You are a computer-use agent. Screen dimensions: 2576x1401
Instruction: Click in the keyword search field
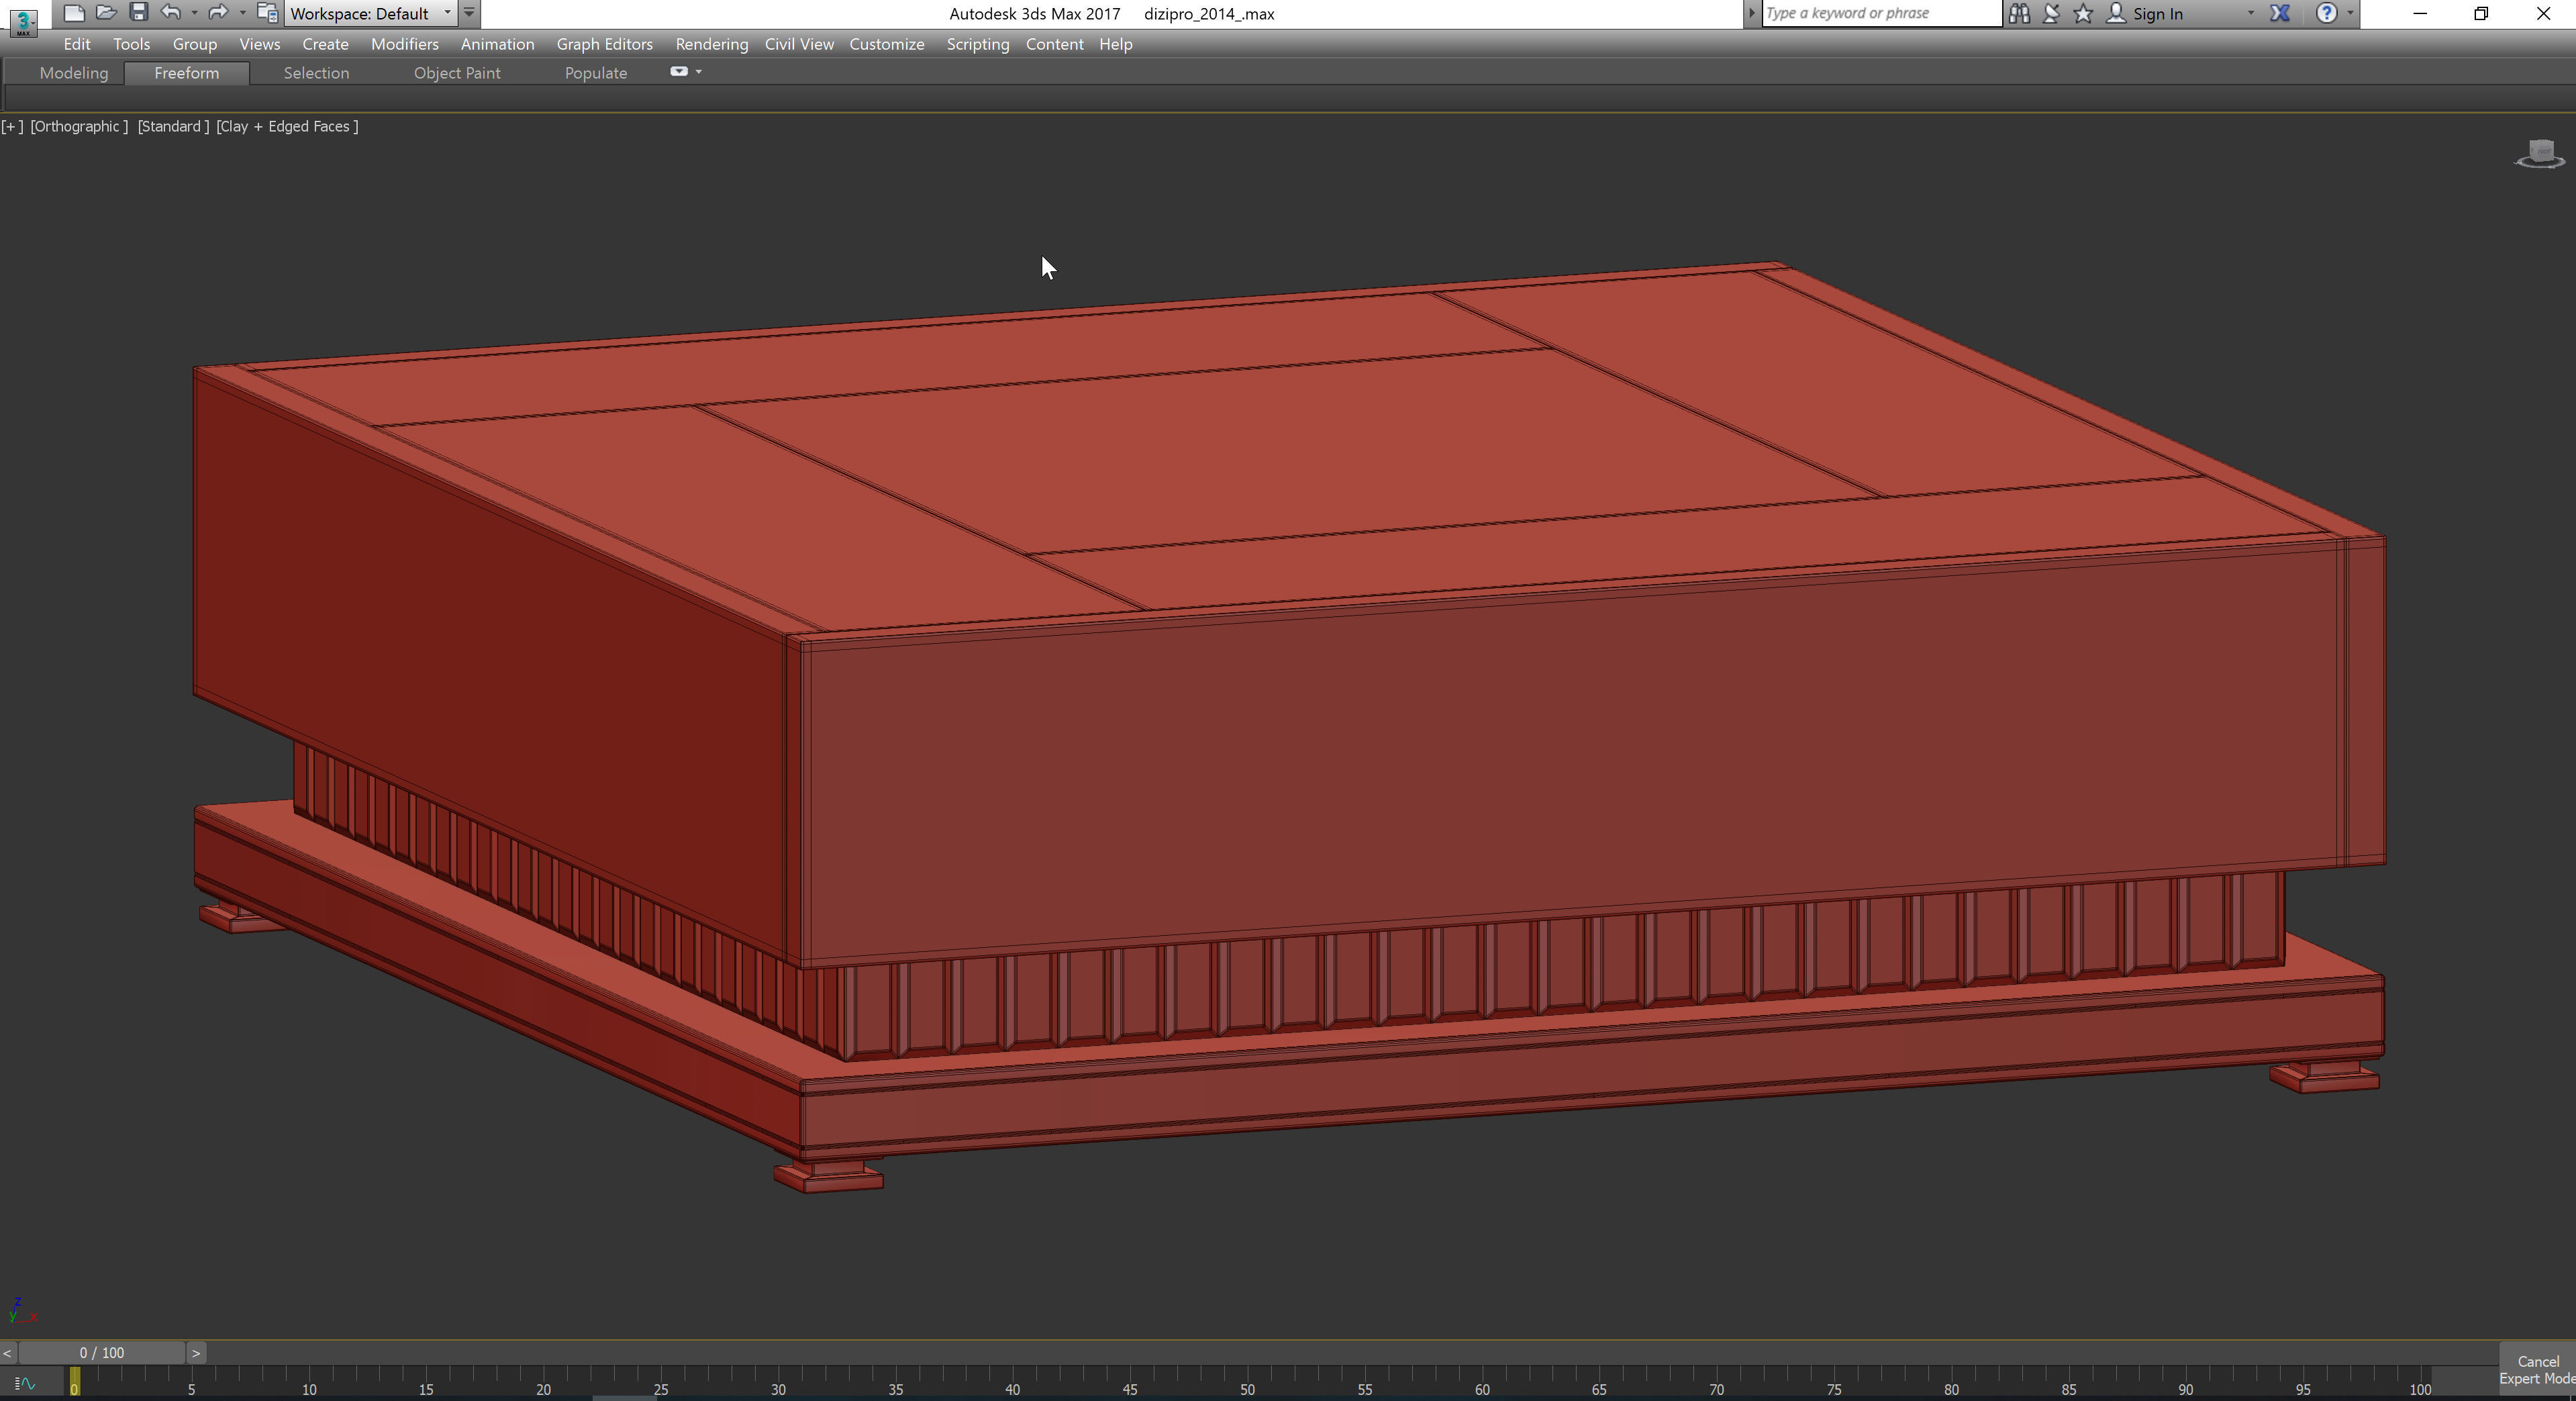pos(1881,13)
